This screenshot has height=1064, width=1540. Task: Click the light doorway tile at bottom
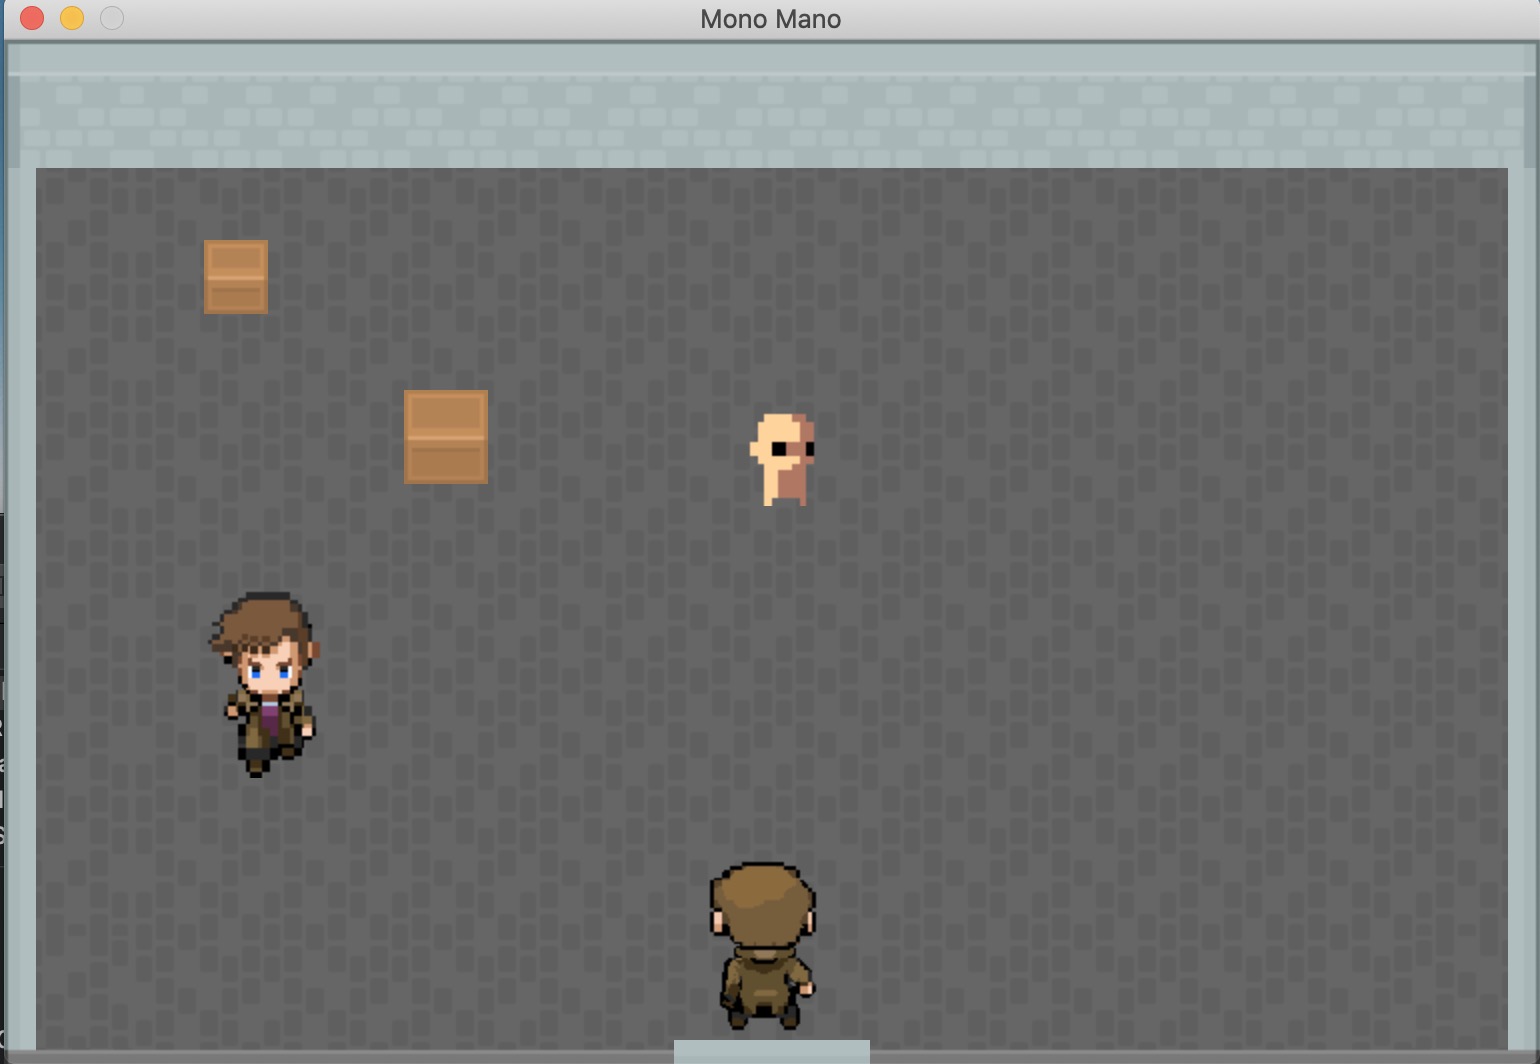(x=771, y=1051)
